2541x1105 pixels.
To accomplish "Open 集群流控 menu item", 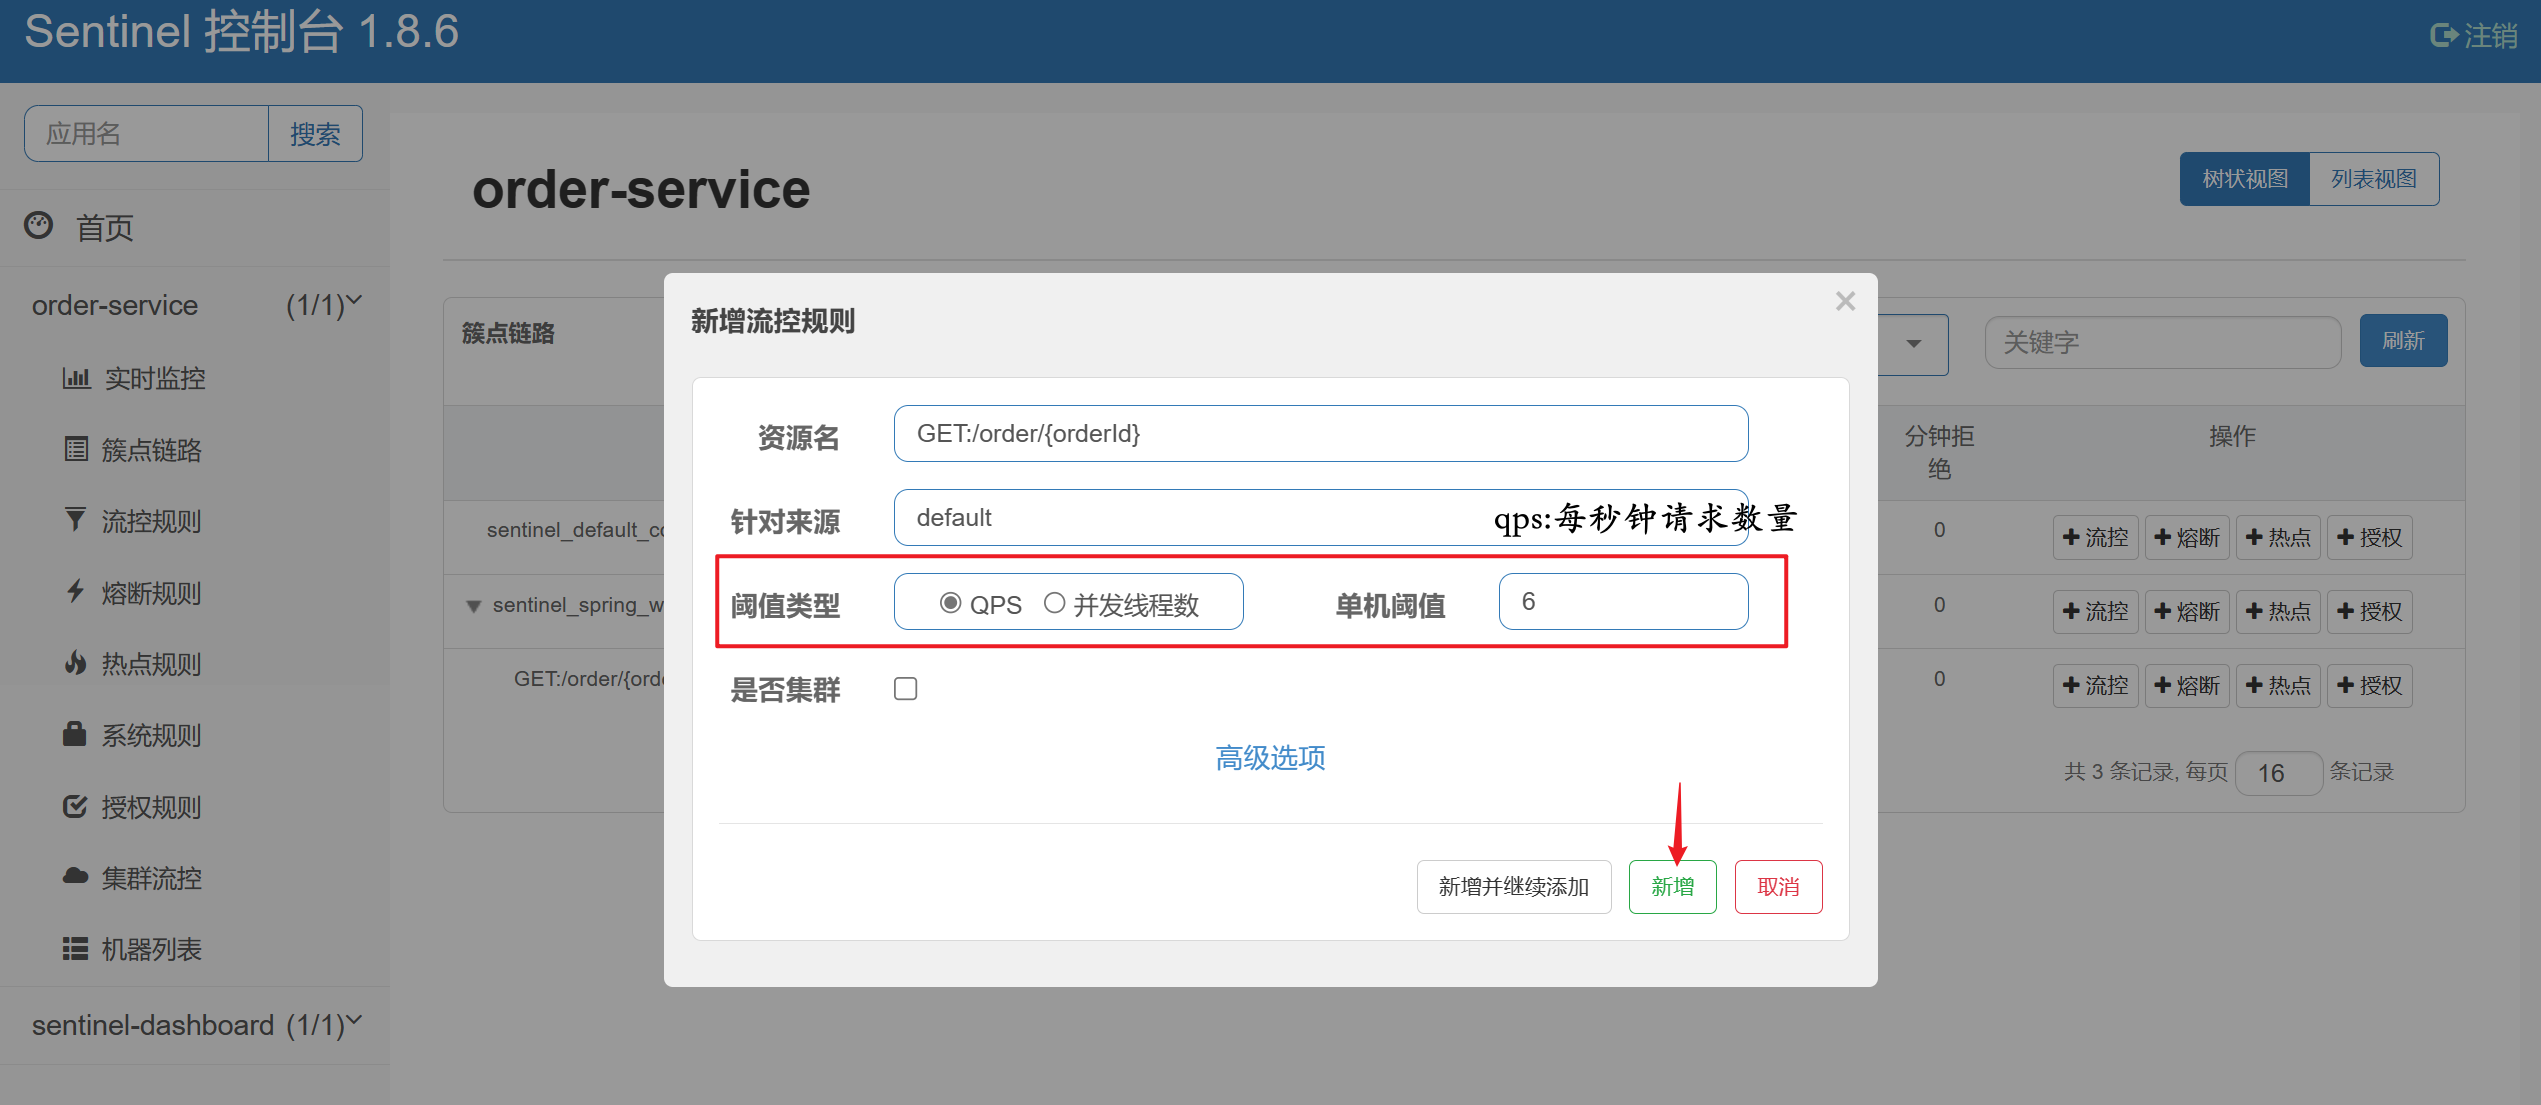I will (x=152, y=878).
